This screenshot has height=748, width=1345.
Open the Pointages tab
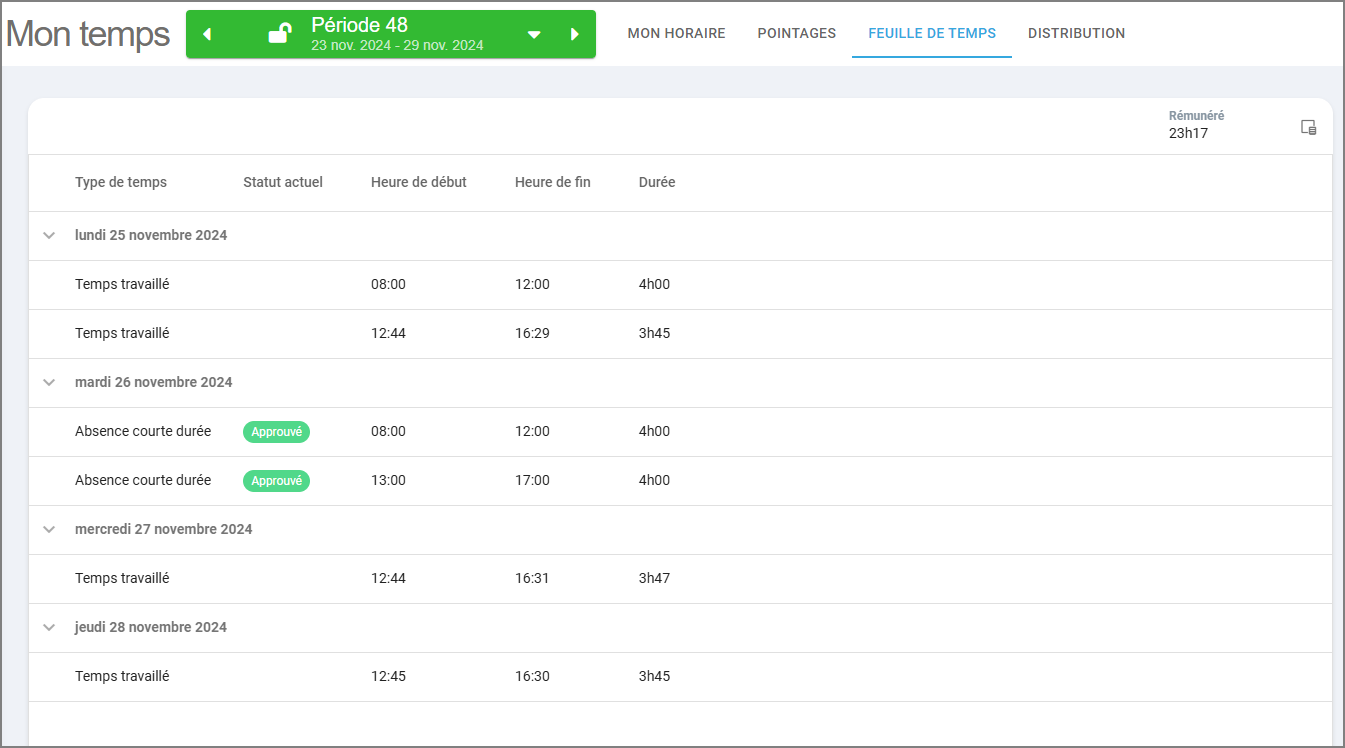(x=797, y=34)
